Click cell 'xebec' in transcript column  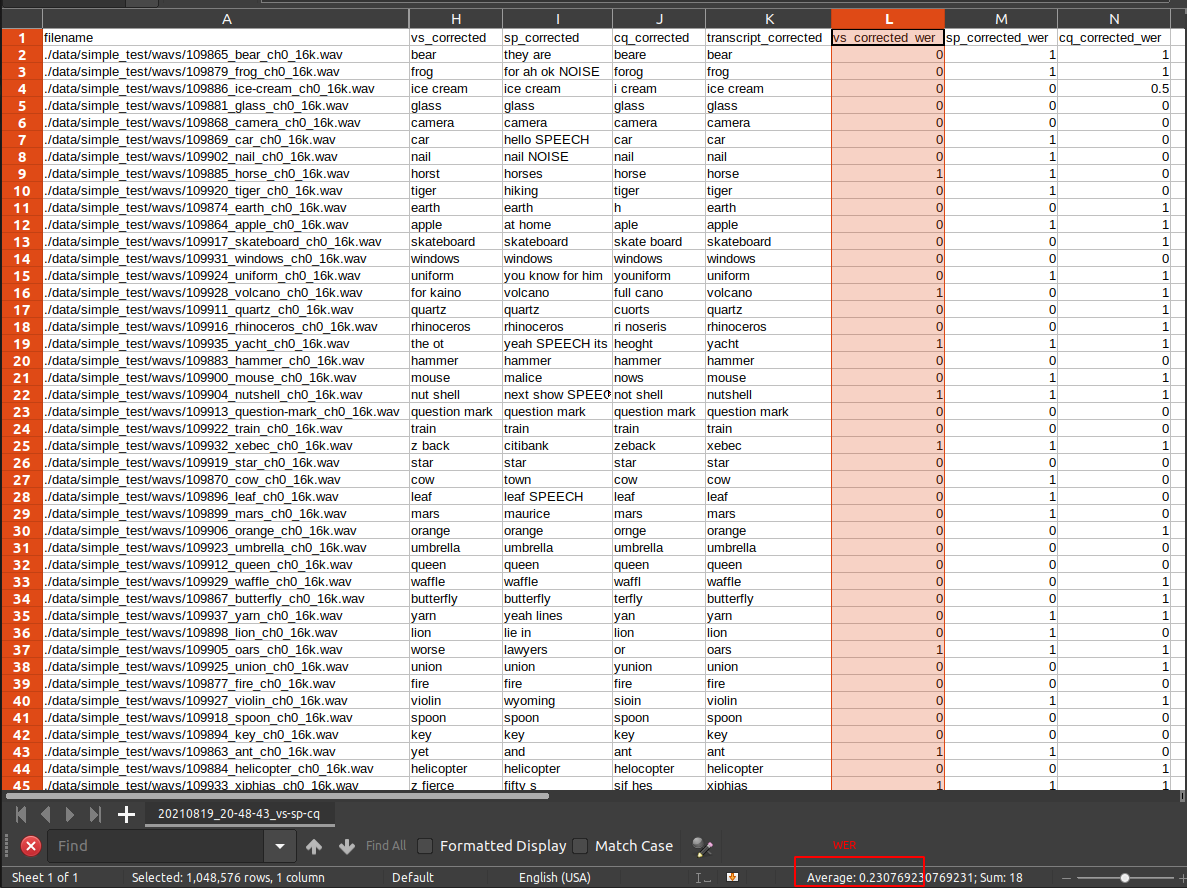pyautogui.click(x=768, y=445)
